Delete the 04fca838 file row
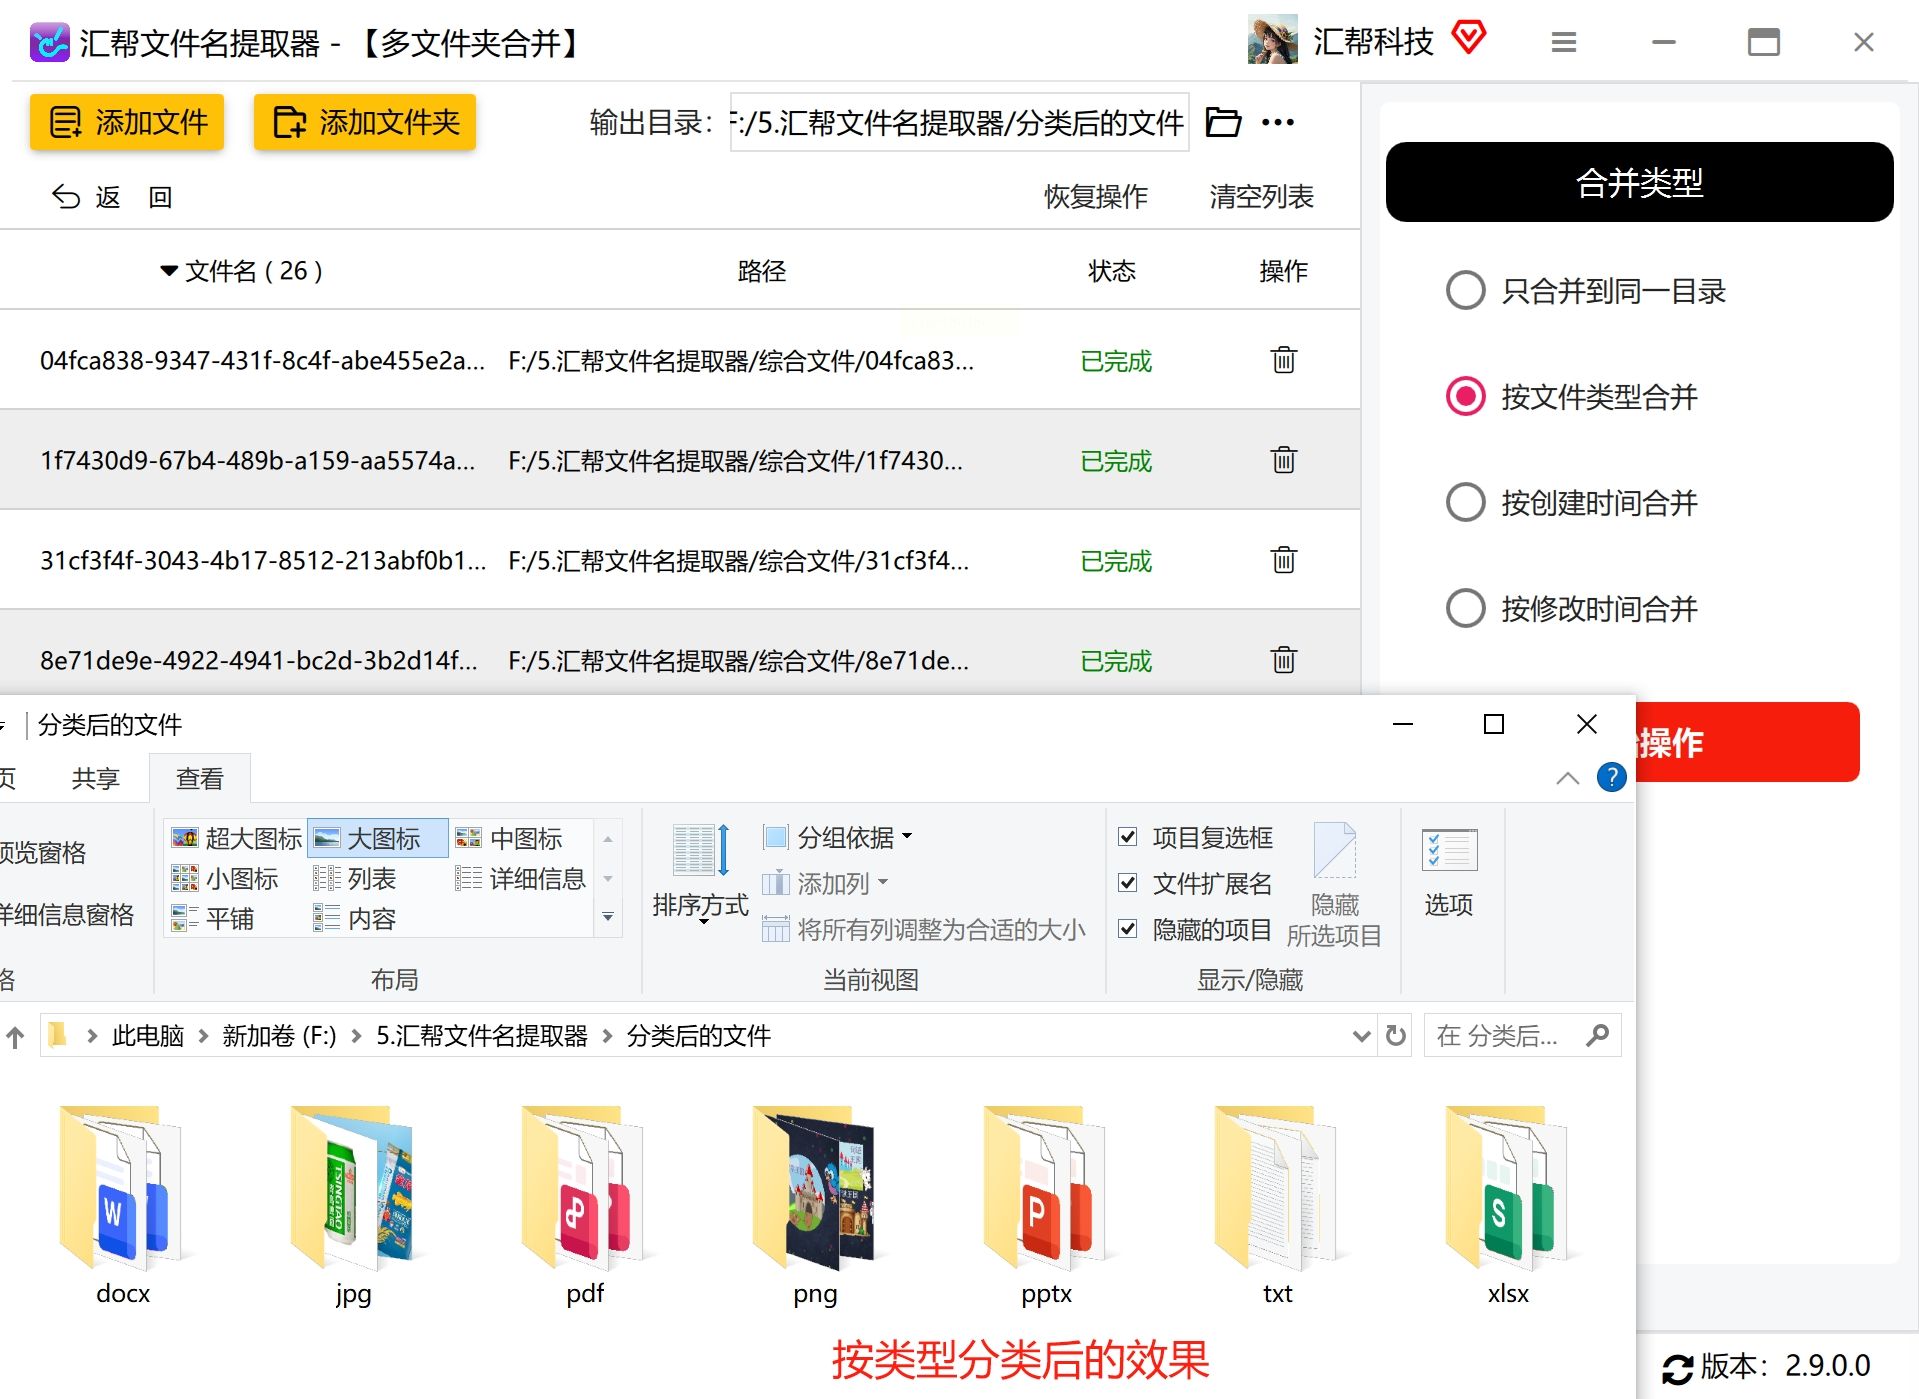The image size is (1919, 1399). (x=1284, y=360)
